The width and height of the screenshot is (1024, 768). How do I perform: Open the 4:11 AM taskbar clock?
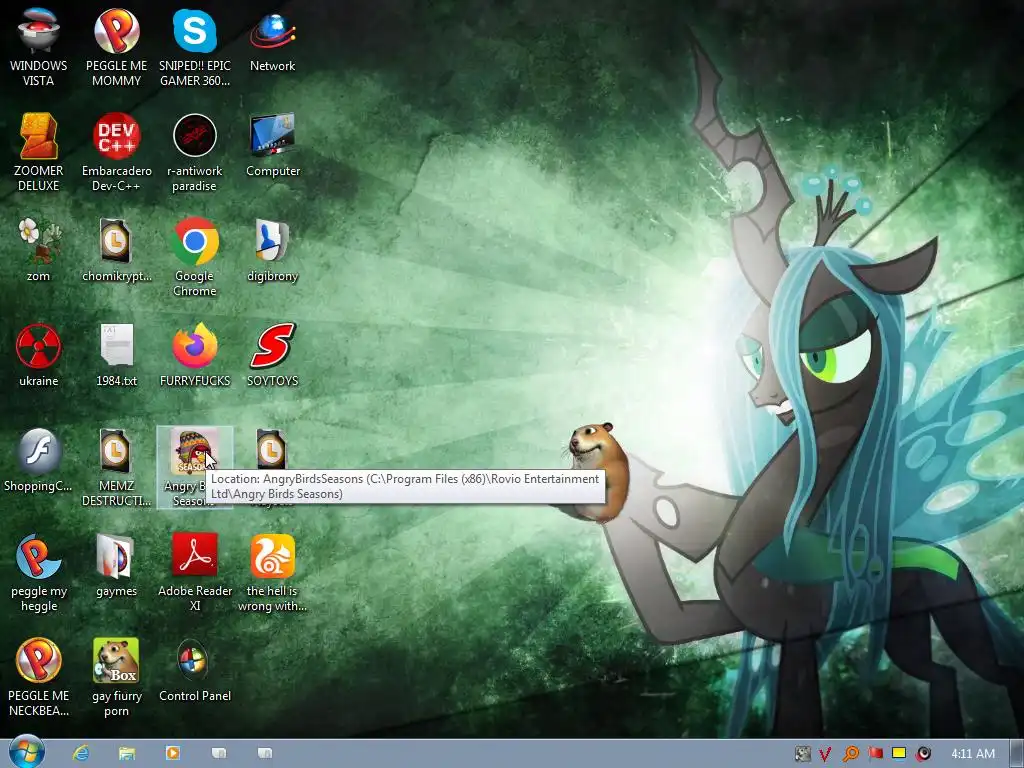(x=972, y=754)
